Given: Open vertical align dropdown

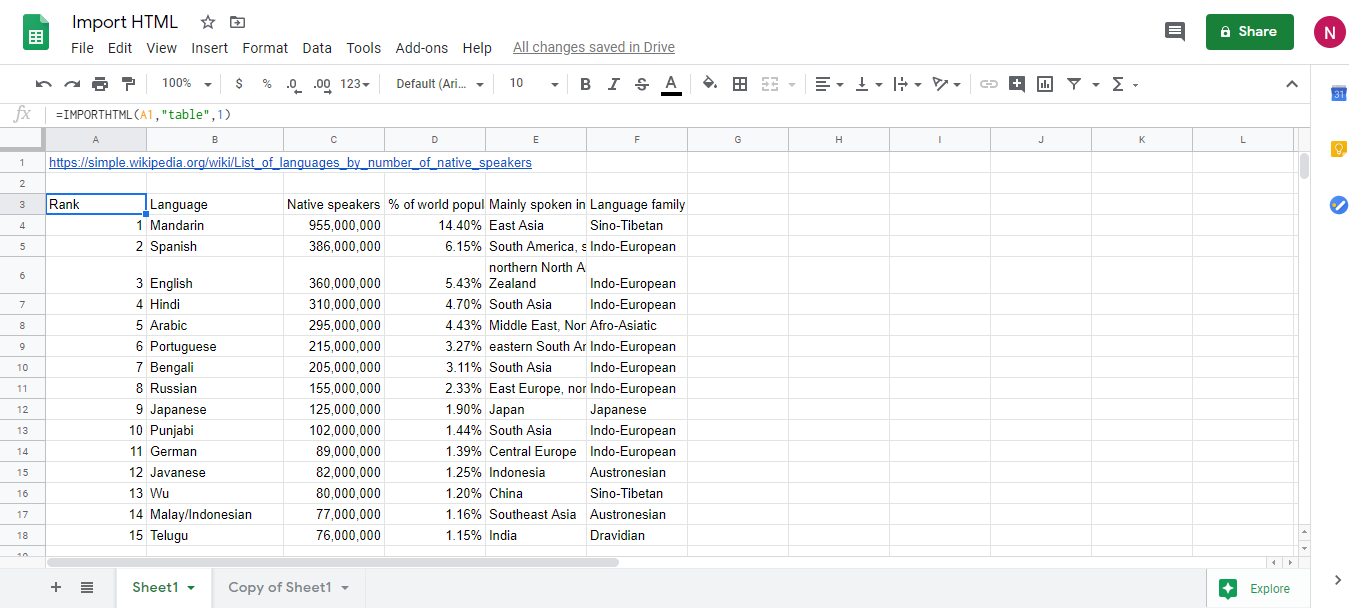Looking at the screenshot, I should pyautogui.click(x=868, y=84).
